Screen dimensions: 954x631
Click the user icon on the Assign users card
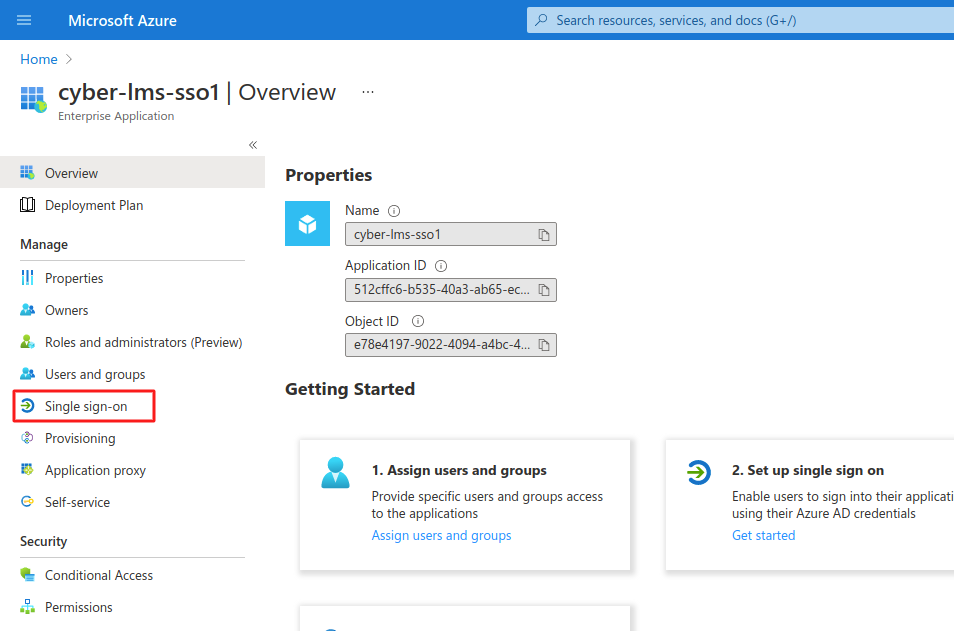pyautogui.click(x=335, y=473)
